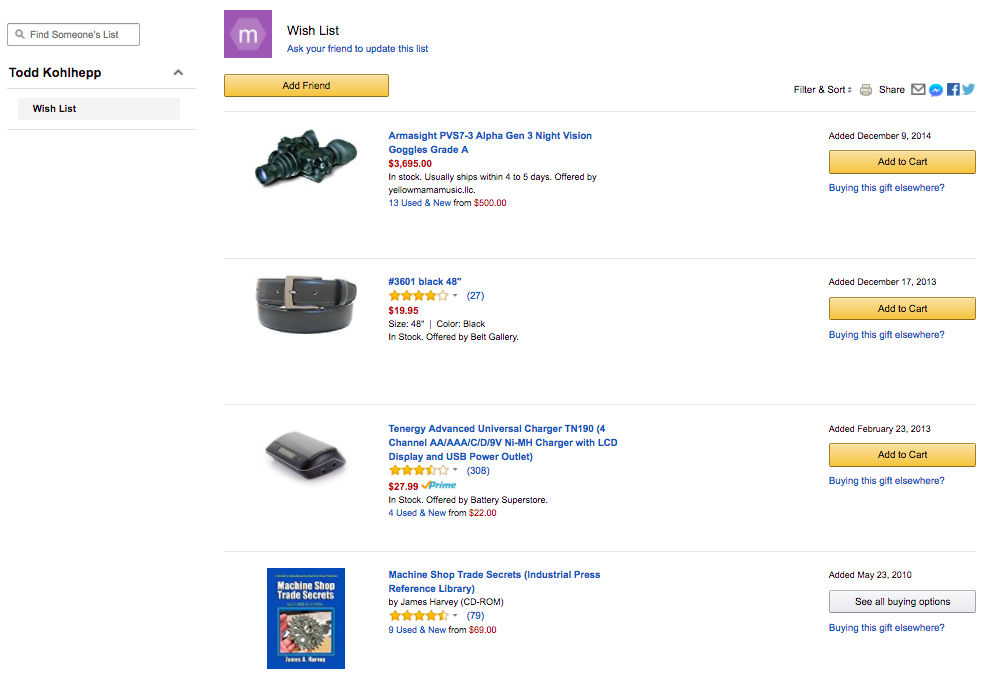Share the list via email envelope icon

919,89
